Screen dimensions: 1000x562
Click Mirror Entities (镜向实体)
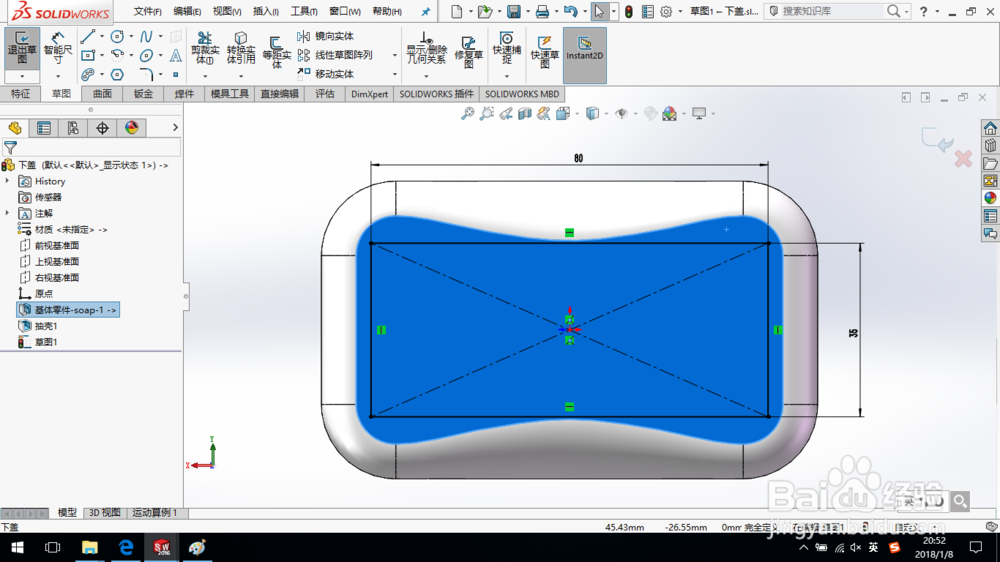(x=326, y=36)
